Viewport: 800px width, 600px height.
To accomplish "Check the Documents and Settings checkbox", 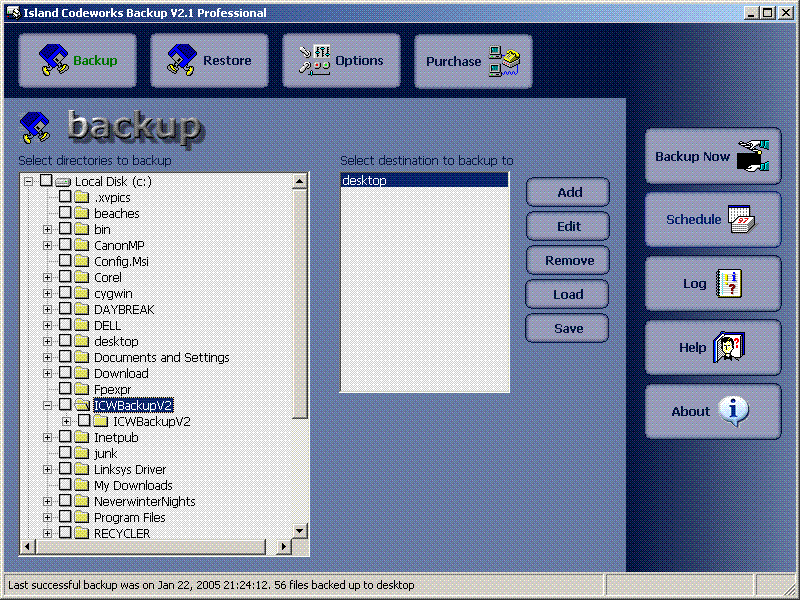I will [65, 357].
